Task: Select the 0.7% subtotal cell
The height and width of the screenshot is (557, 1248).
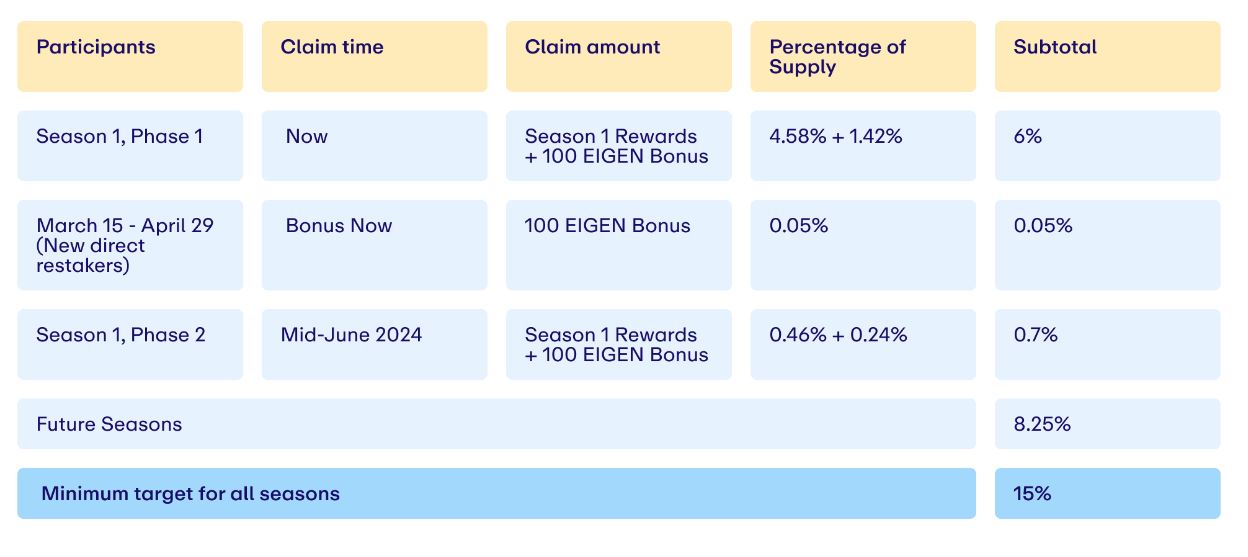Action: click(1107, 344)
